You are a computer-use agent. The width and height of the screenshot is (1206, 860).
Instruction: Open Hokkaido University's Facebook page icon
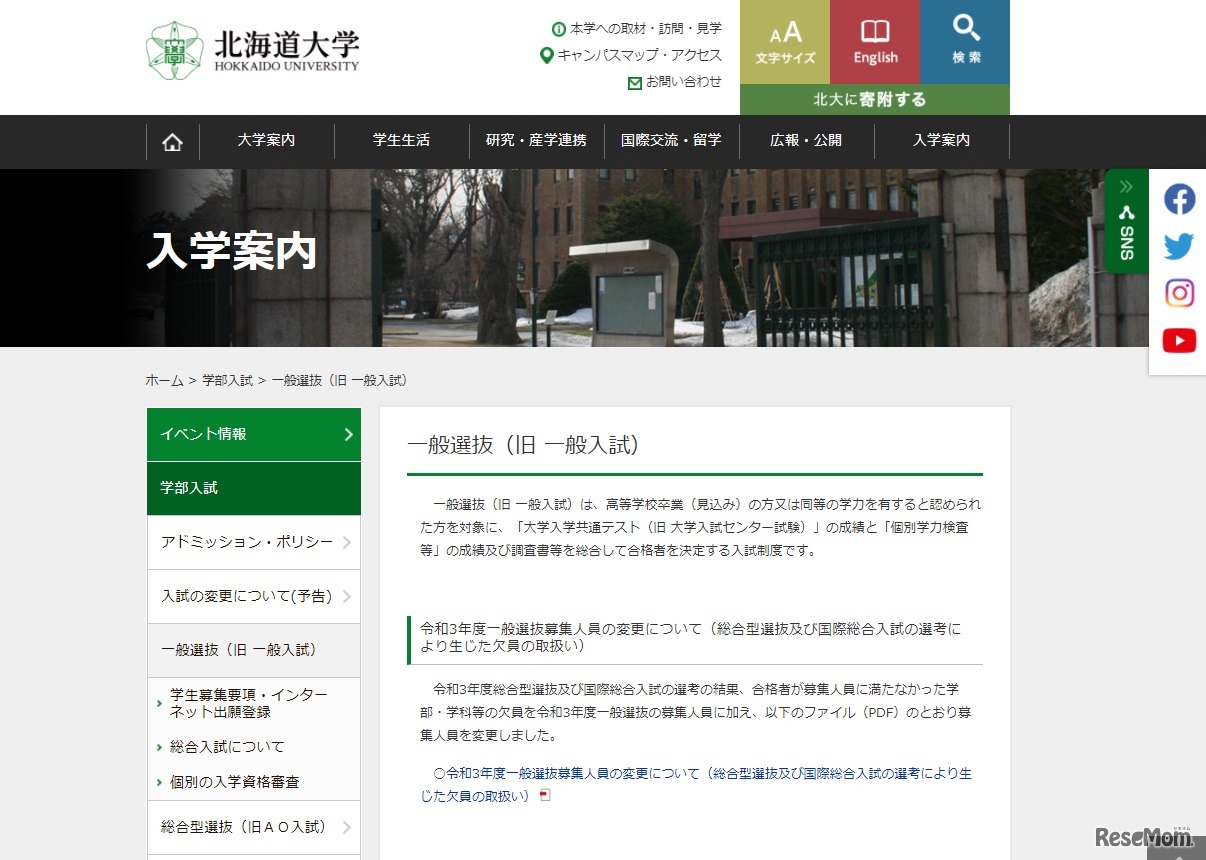pyautogui.click(x=1179, y=199)
